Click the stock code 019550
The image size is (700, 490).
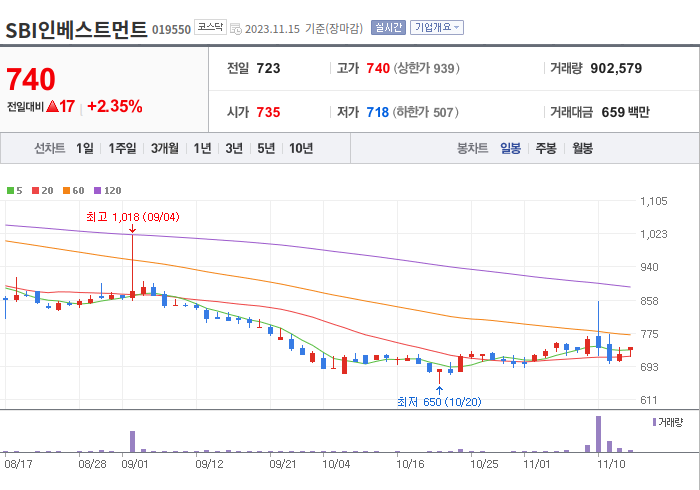171,29
